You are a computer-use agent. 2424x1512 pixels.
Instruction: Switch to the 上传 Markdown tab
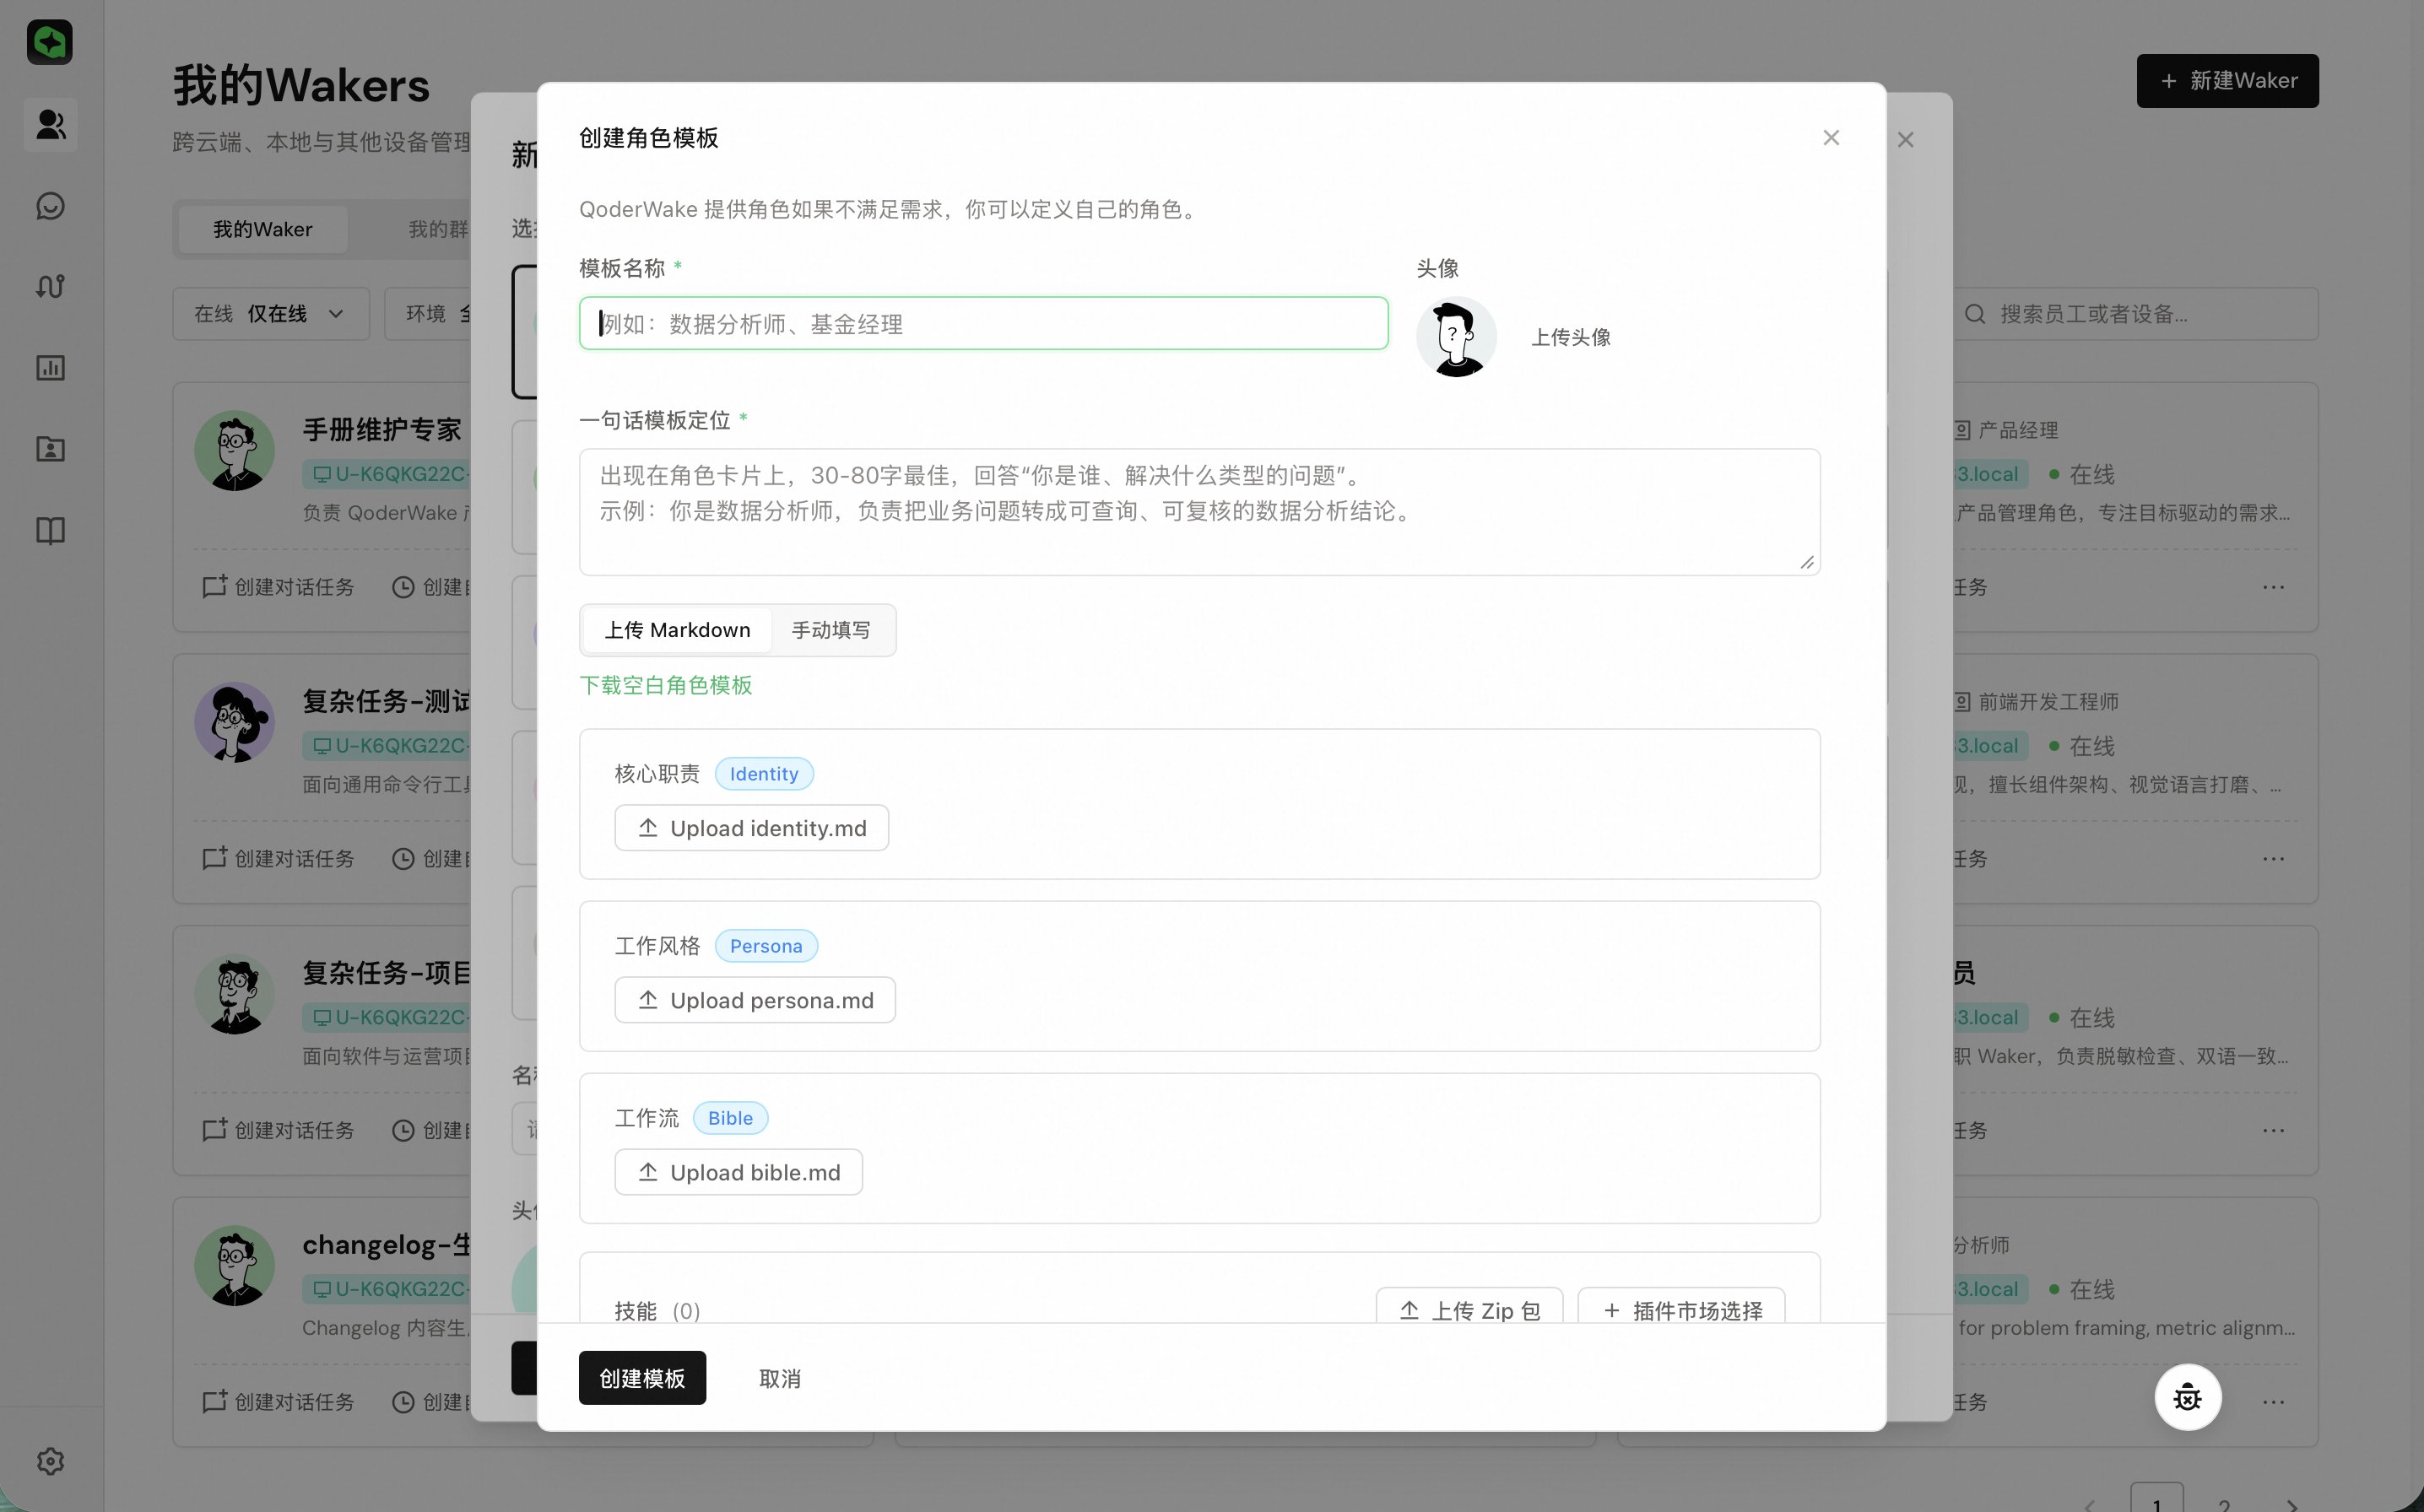tap(677, 630)
